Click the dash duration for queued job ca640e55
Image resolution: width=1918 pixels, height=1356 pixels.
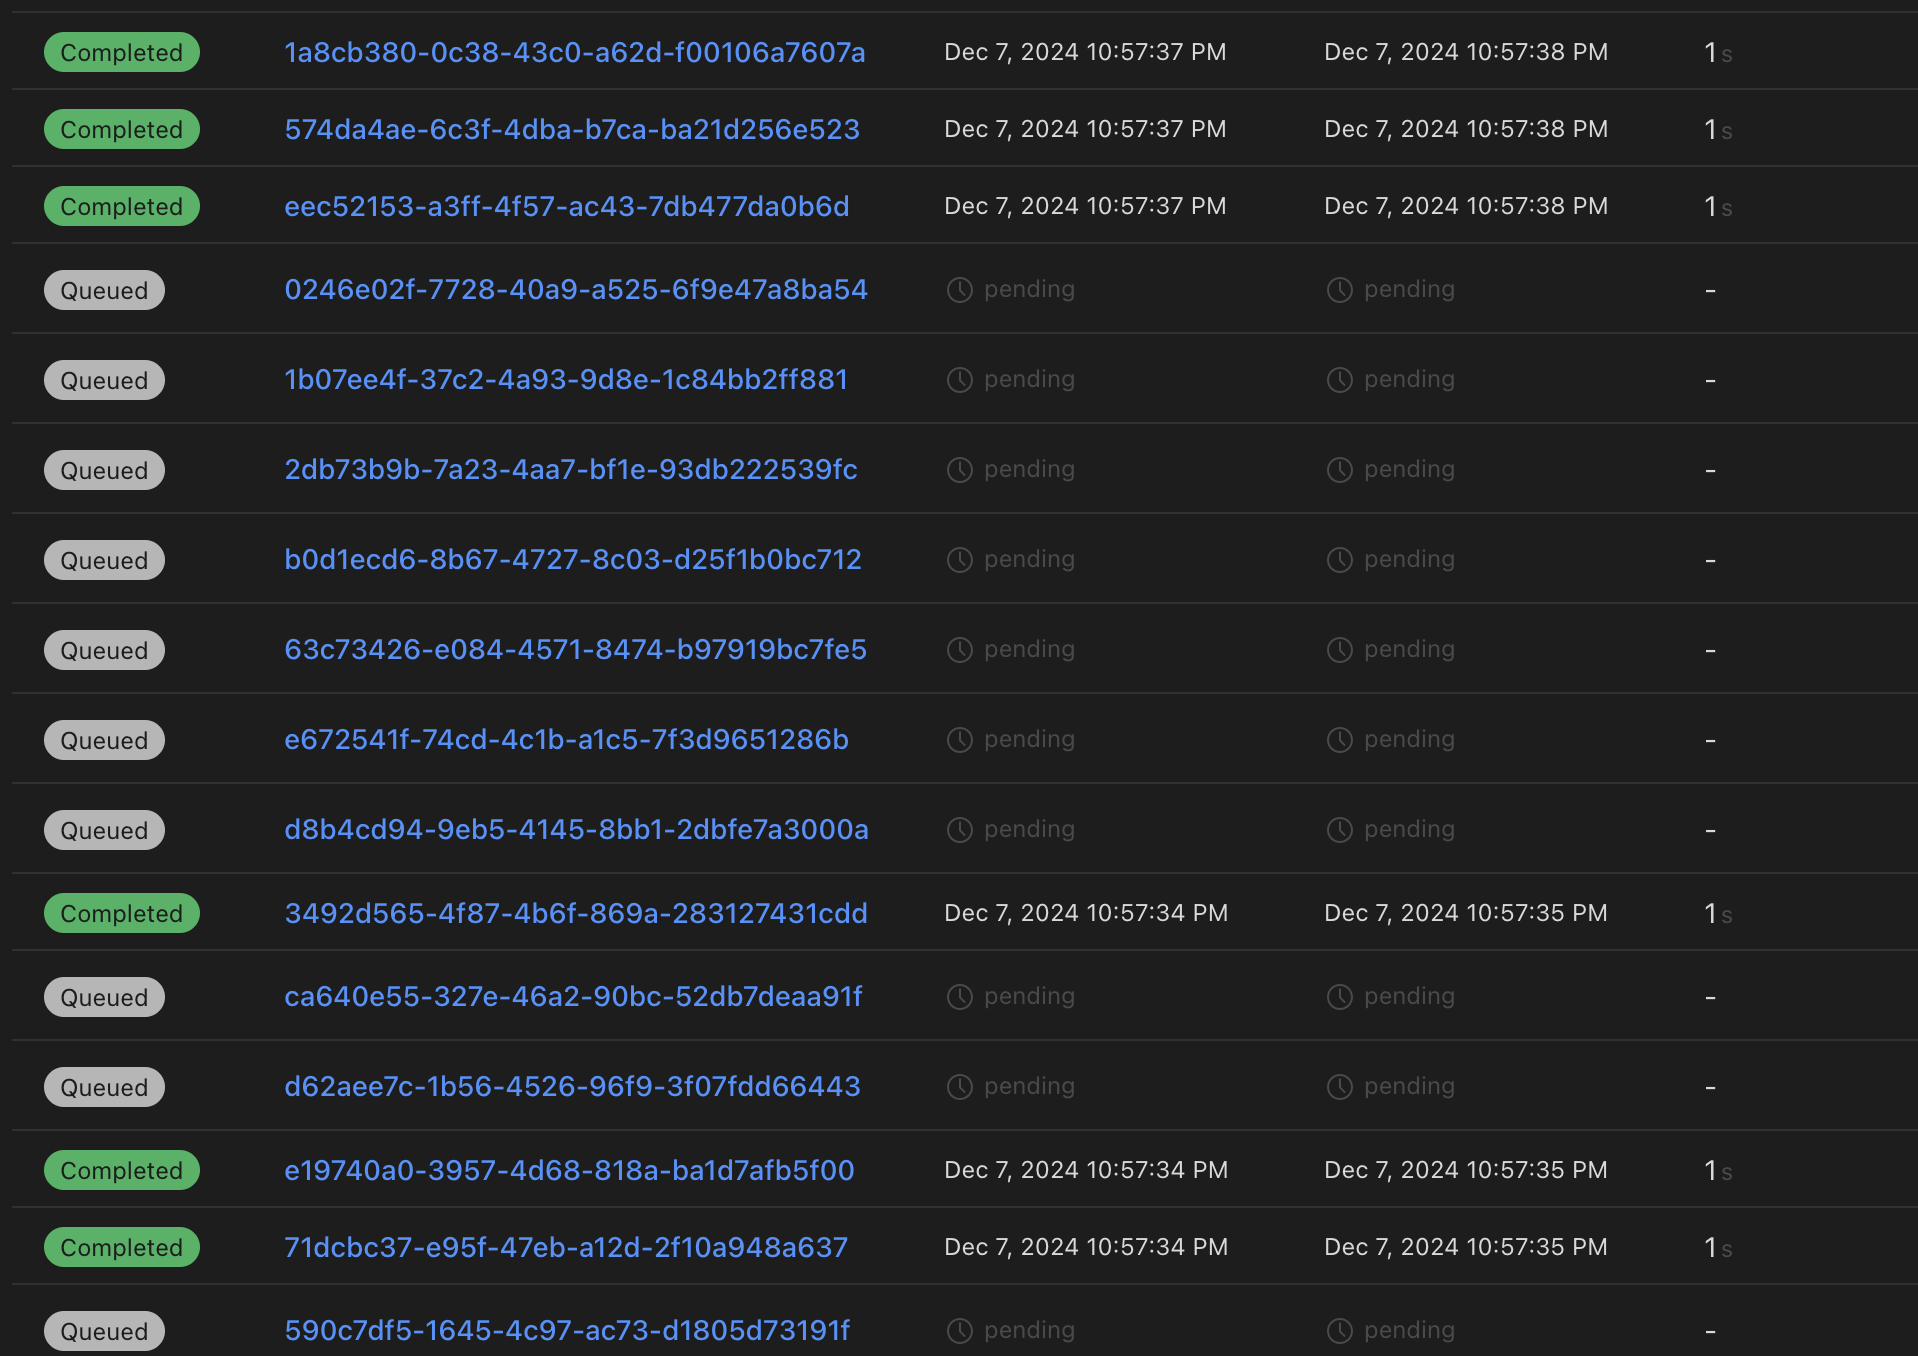click(1710, 996)
